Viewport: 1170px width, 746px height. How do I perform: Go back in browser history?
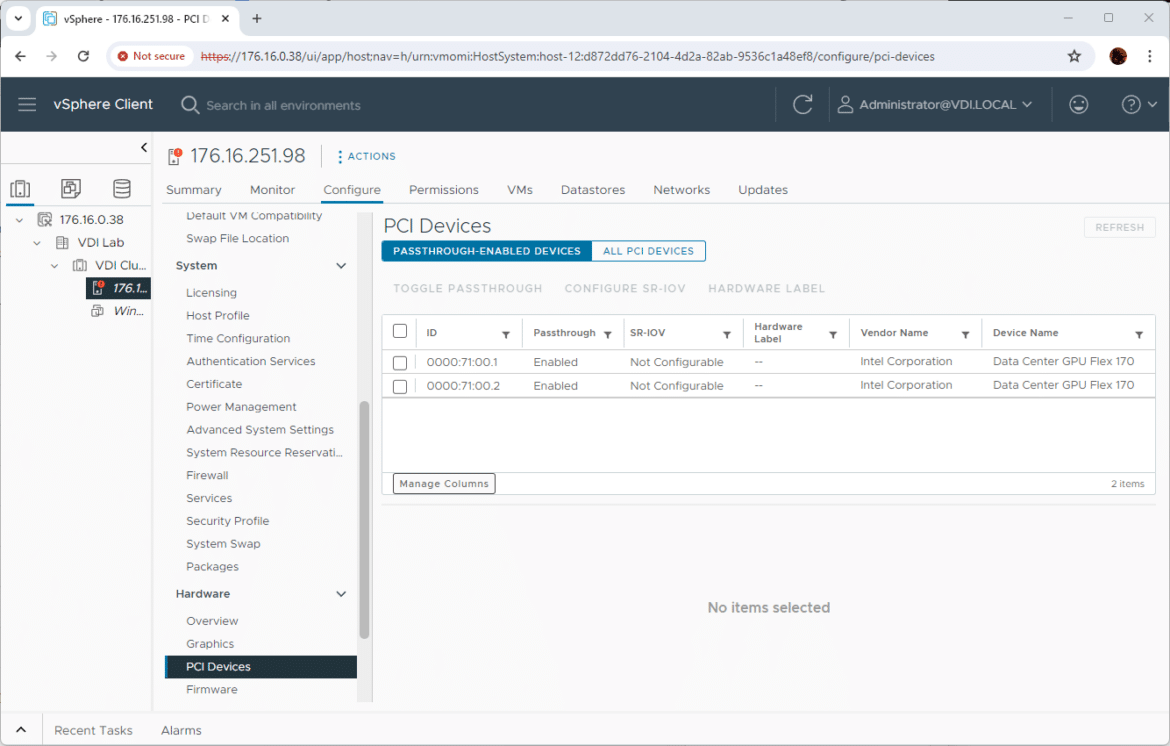(20, 56)
